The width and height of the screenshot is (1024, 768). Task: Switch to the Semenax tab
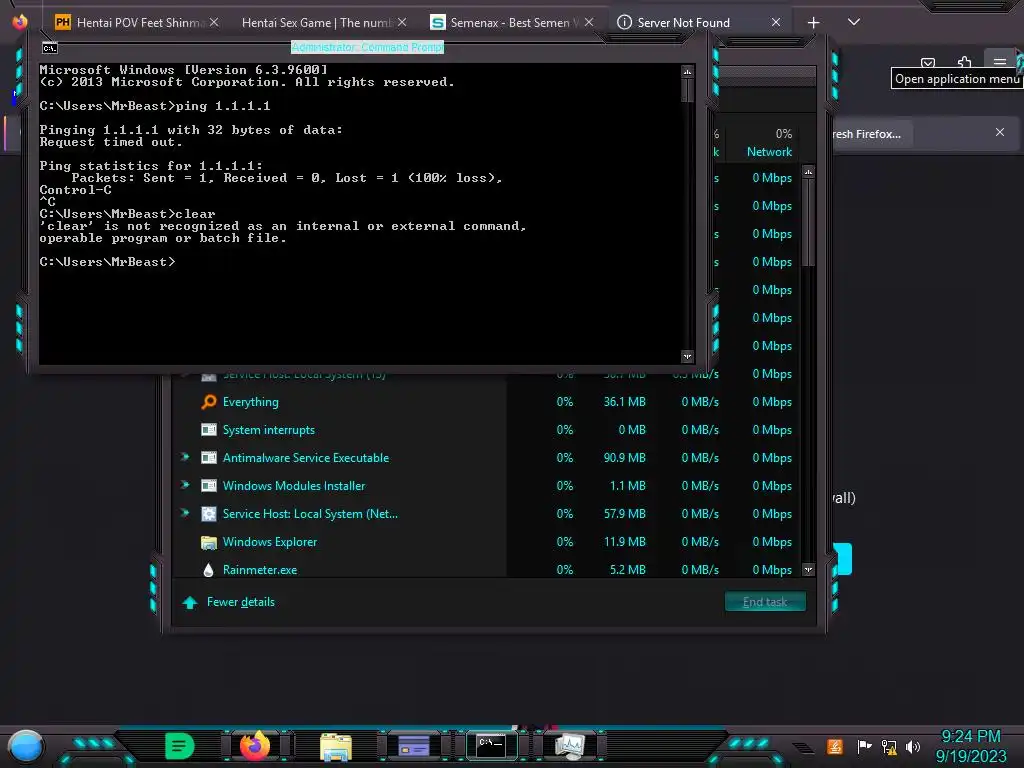point(513,23)
